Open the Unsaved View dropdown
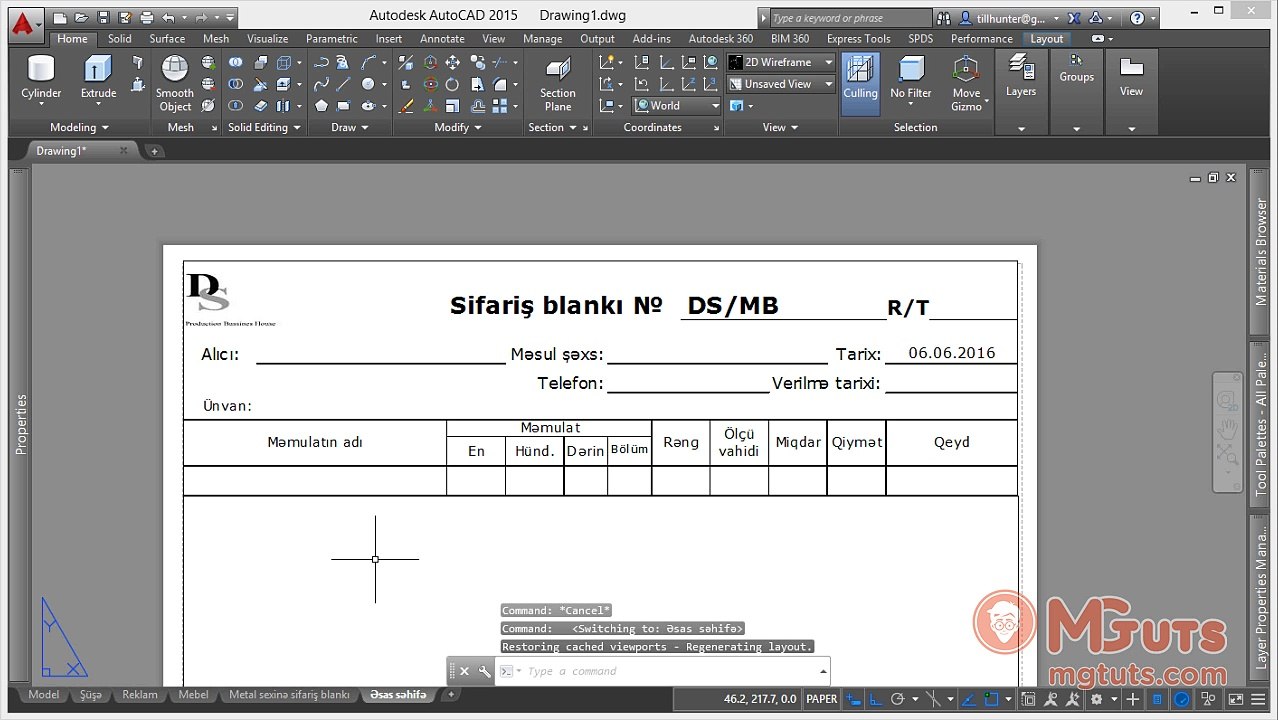Screen dimensions: 1278x720 click(x=782, y=84)
